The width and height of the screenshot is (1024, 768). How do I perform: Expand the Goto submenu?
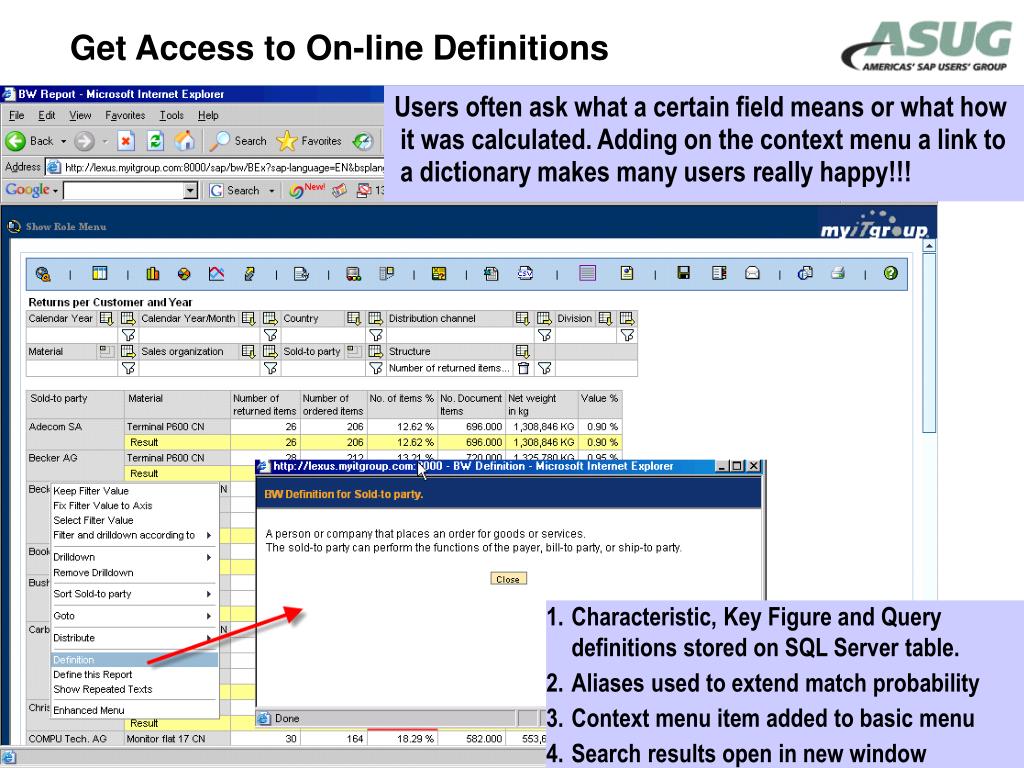click(x=209, y=616)
